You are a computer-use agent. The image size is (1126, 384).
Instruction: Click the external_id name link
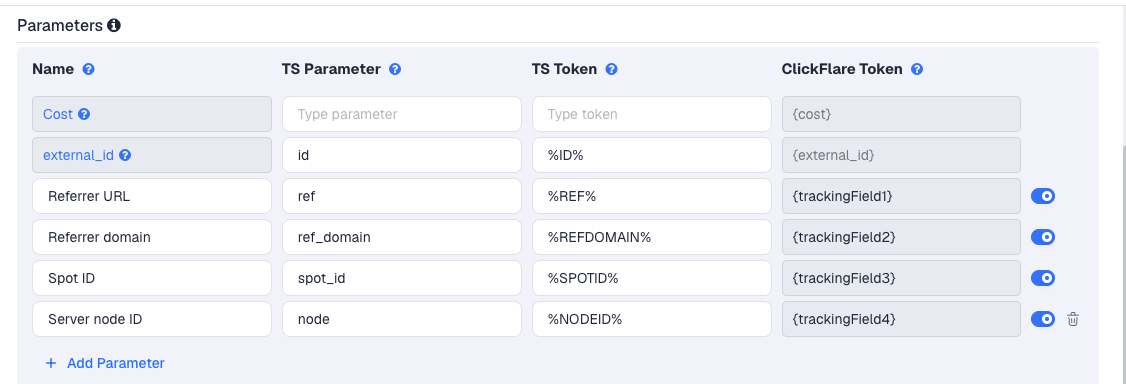(x=78, y=155)
